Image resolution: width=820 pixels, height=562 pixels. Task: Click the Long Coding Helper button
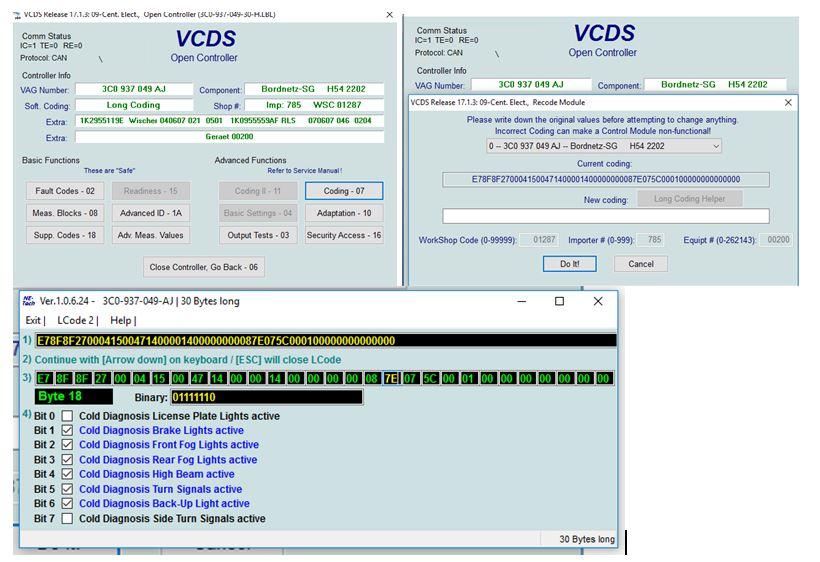689,199
